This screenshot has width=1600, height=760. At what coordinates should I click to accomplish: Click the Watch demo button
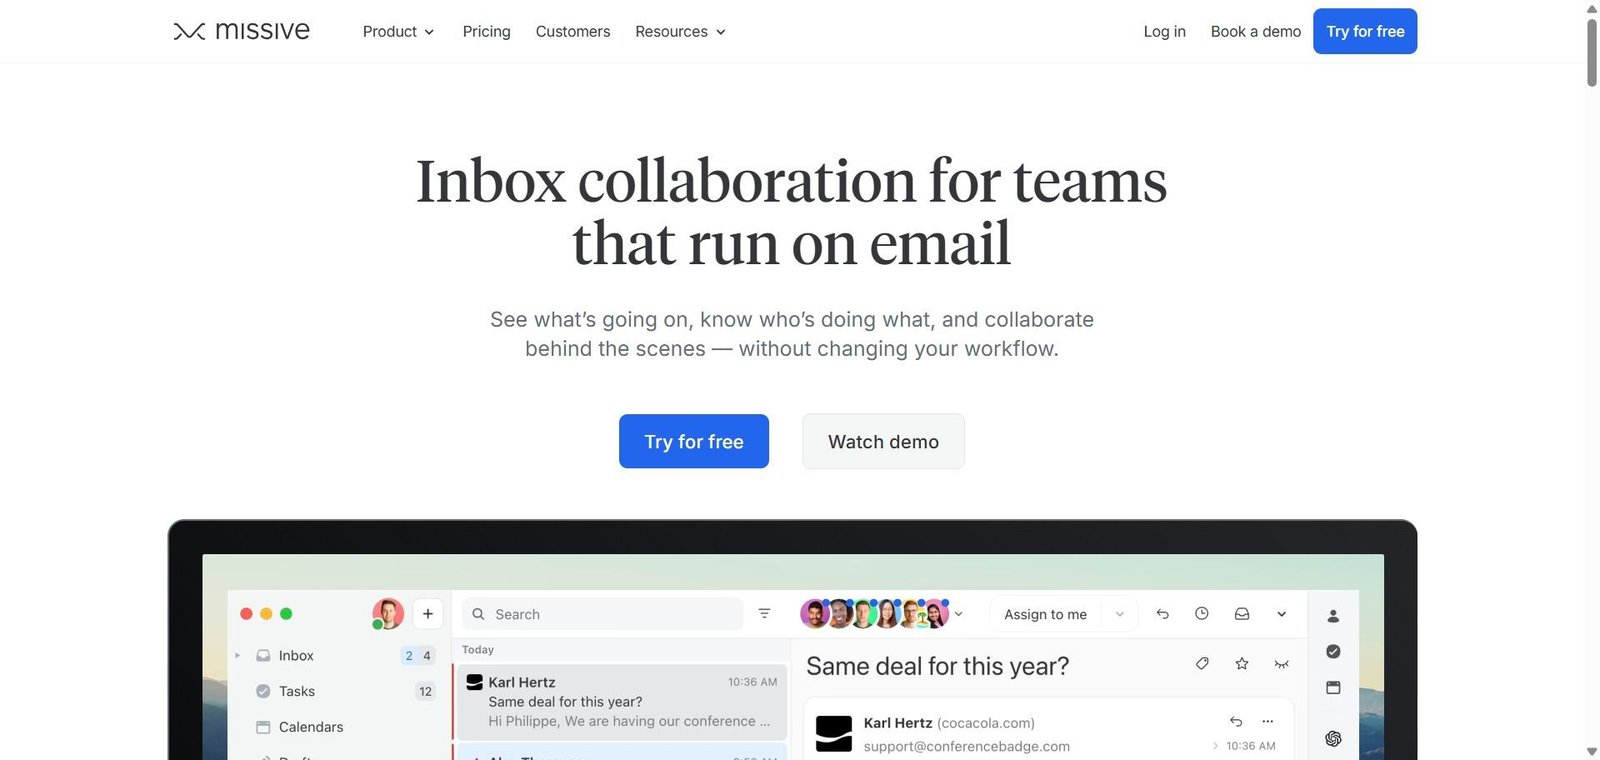(x=883, y=441)
